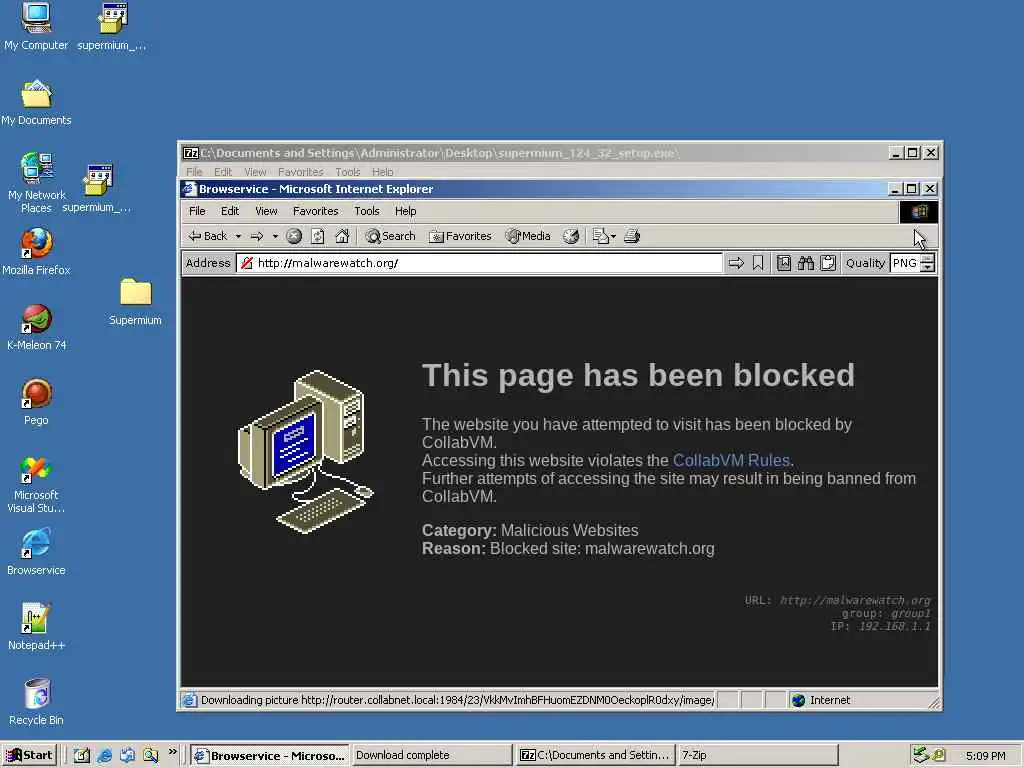Increase Quality with the spinner up arrow
1024x768 pixels.
(x=927, y=259)
